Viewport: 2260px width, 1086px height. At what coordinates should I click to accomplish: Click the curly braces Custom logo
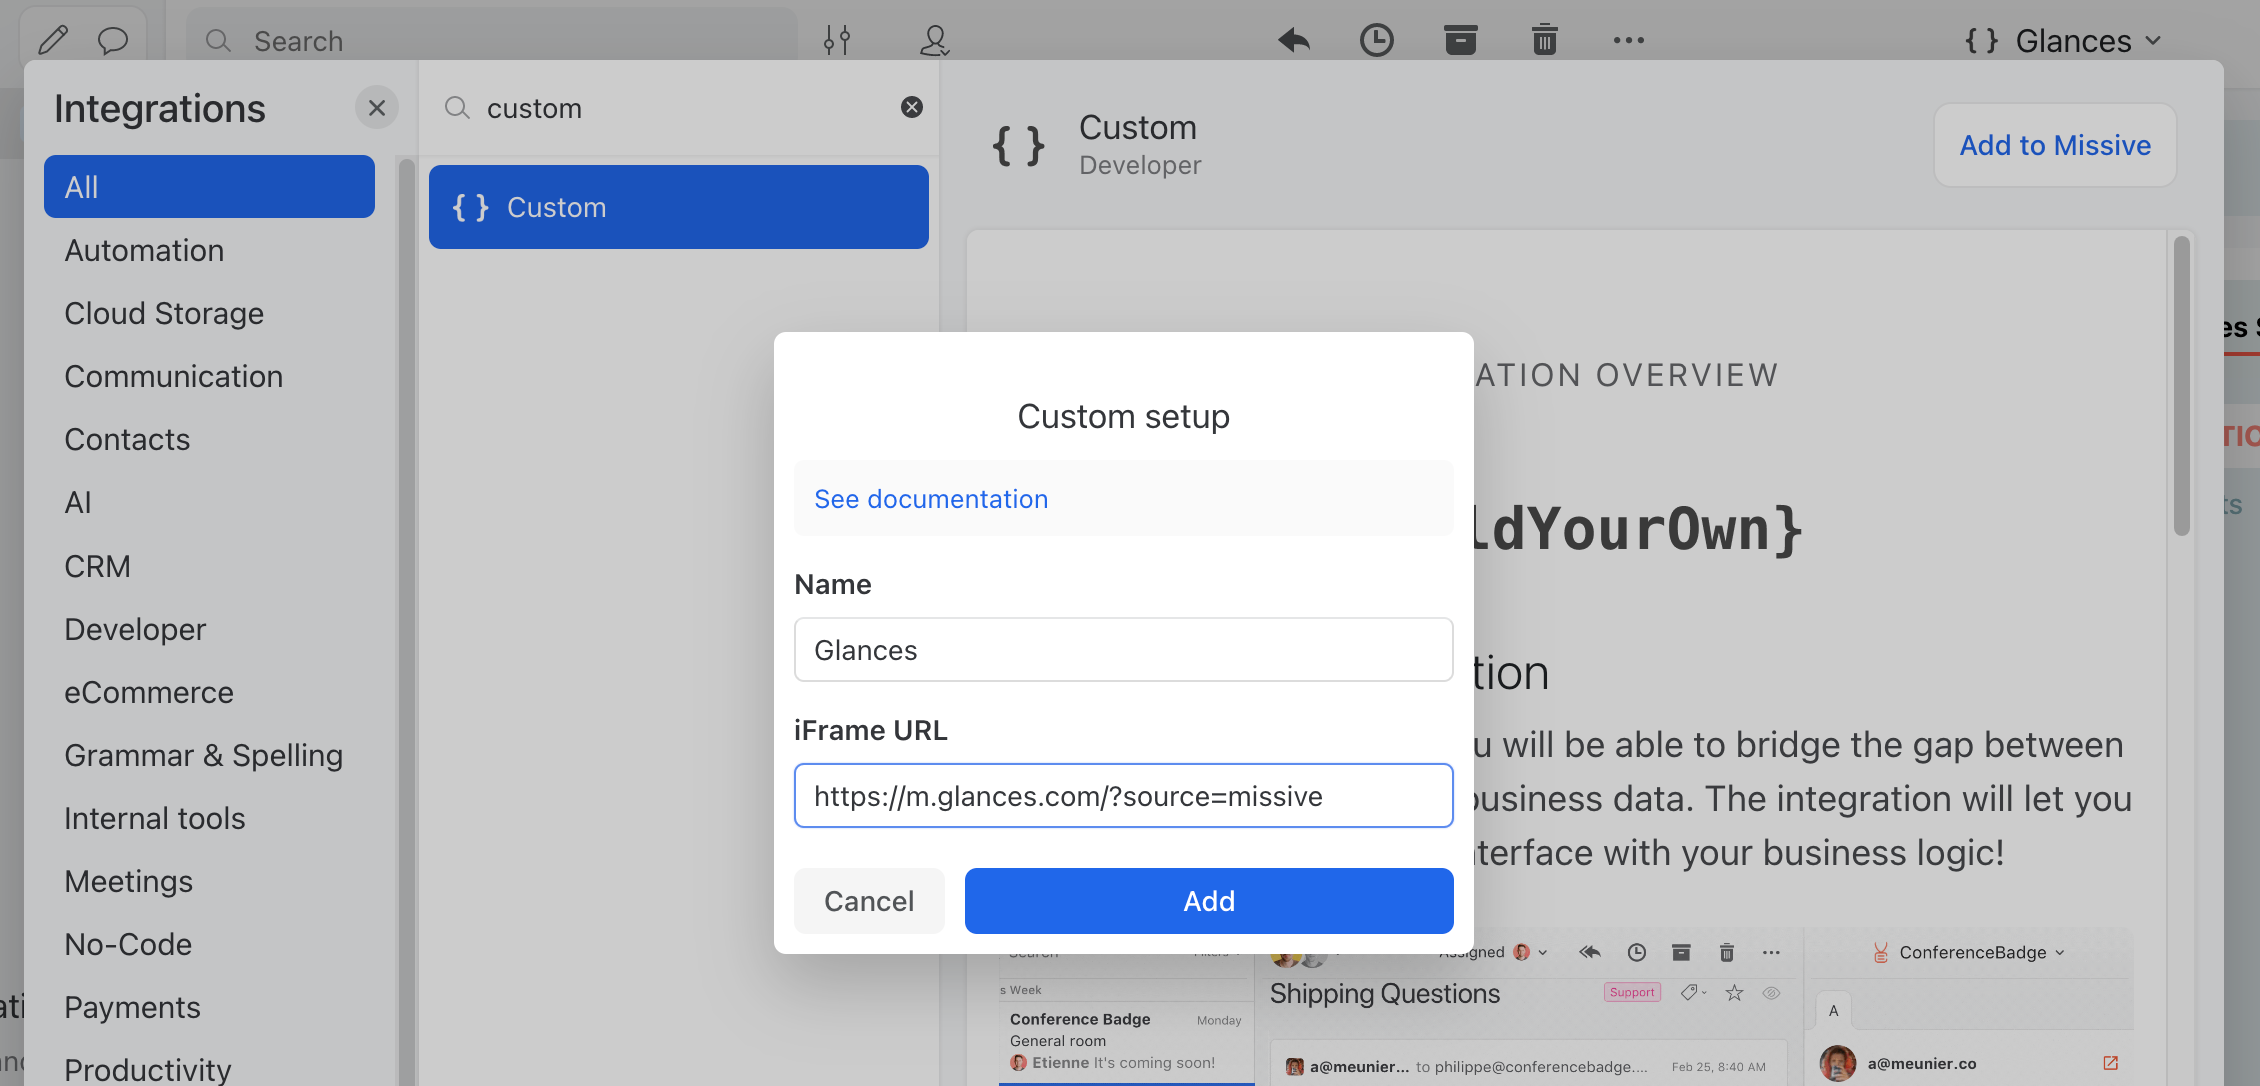pos(1018,146)
